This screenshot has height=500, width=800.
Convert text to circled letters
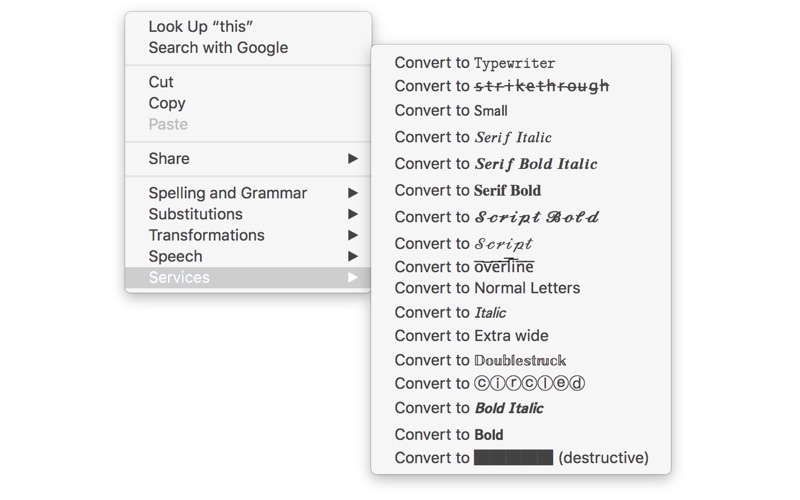(x=489, y=383)
